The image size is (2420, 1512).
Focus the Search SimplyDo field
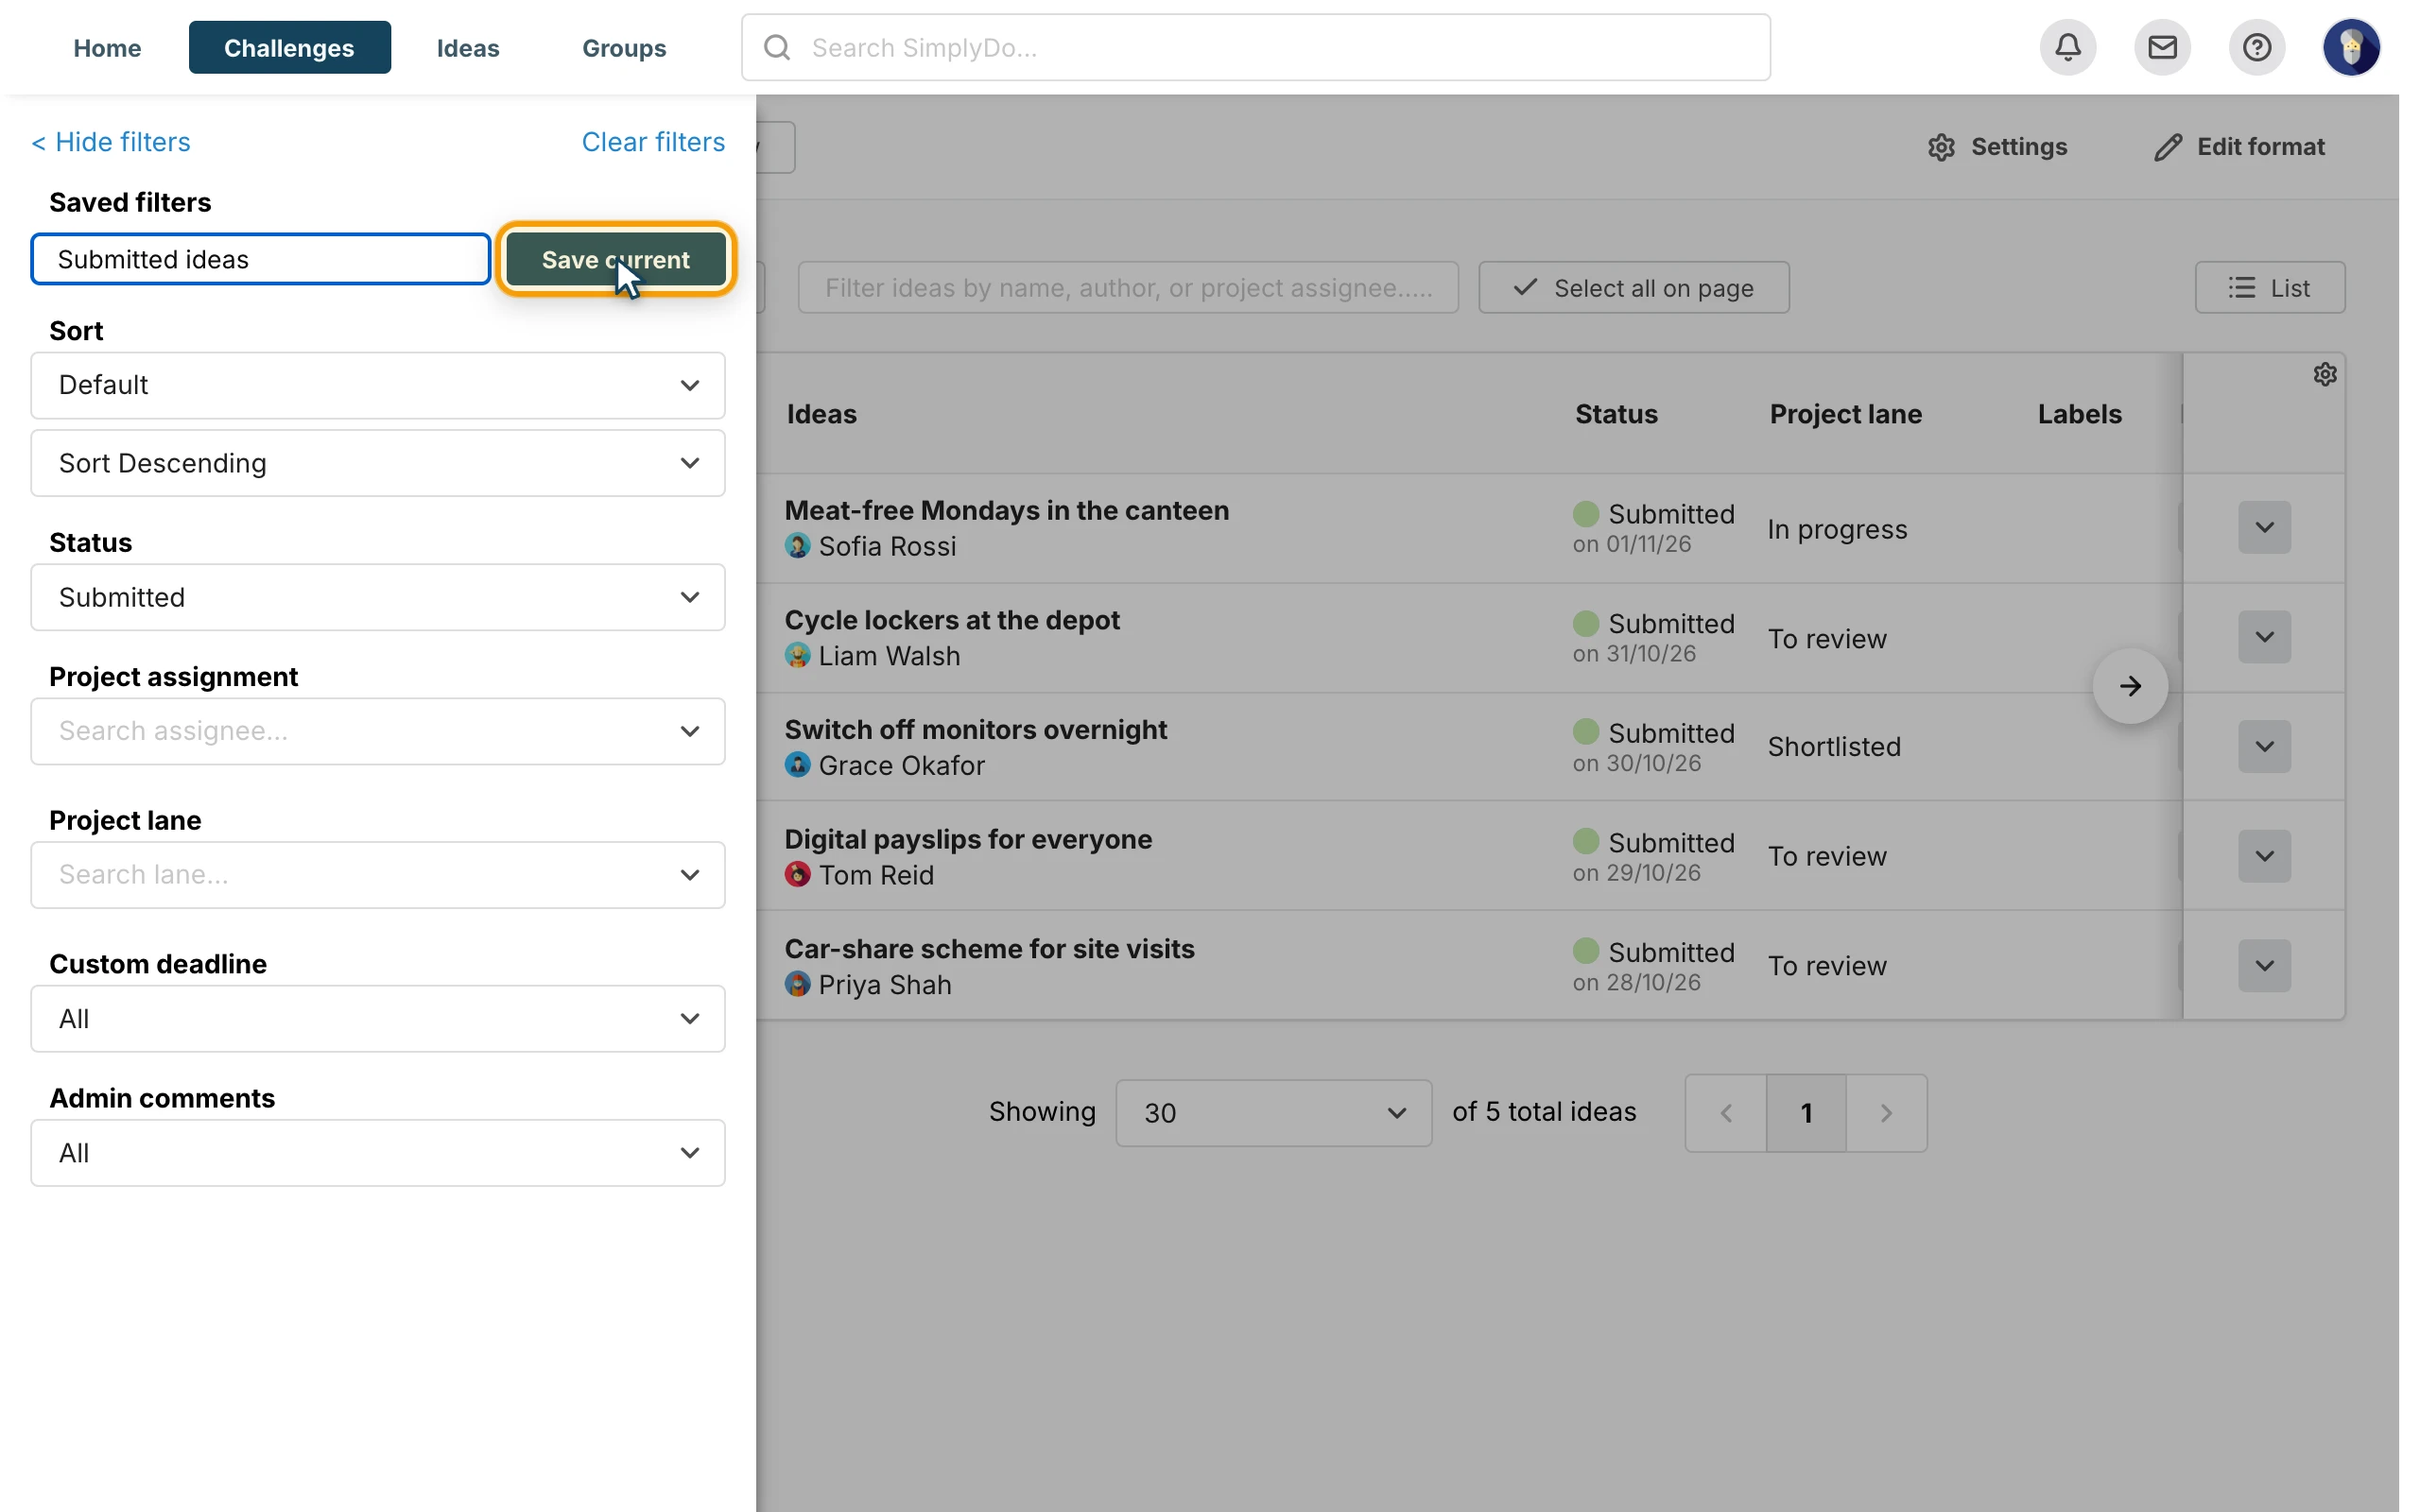(x=1255, y=47)
